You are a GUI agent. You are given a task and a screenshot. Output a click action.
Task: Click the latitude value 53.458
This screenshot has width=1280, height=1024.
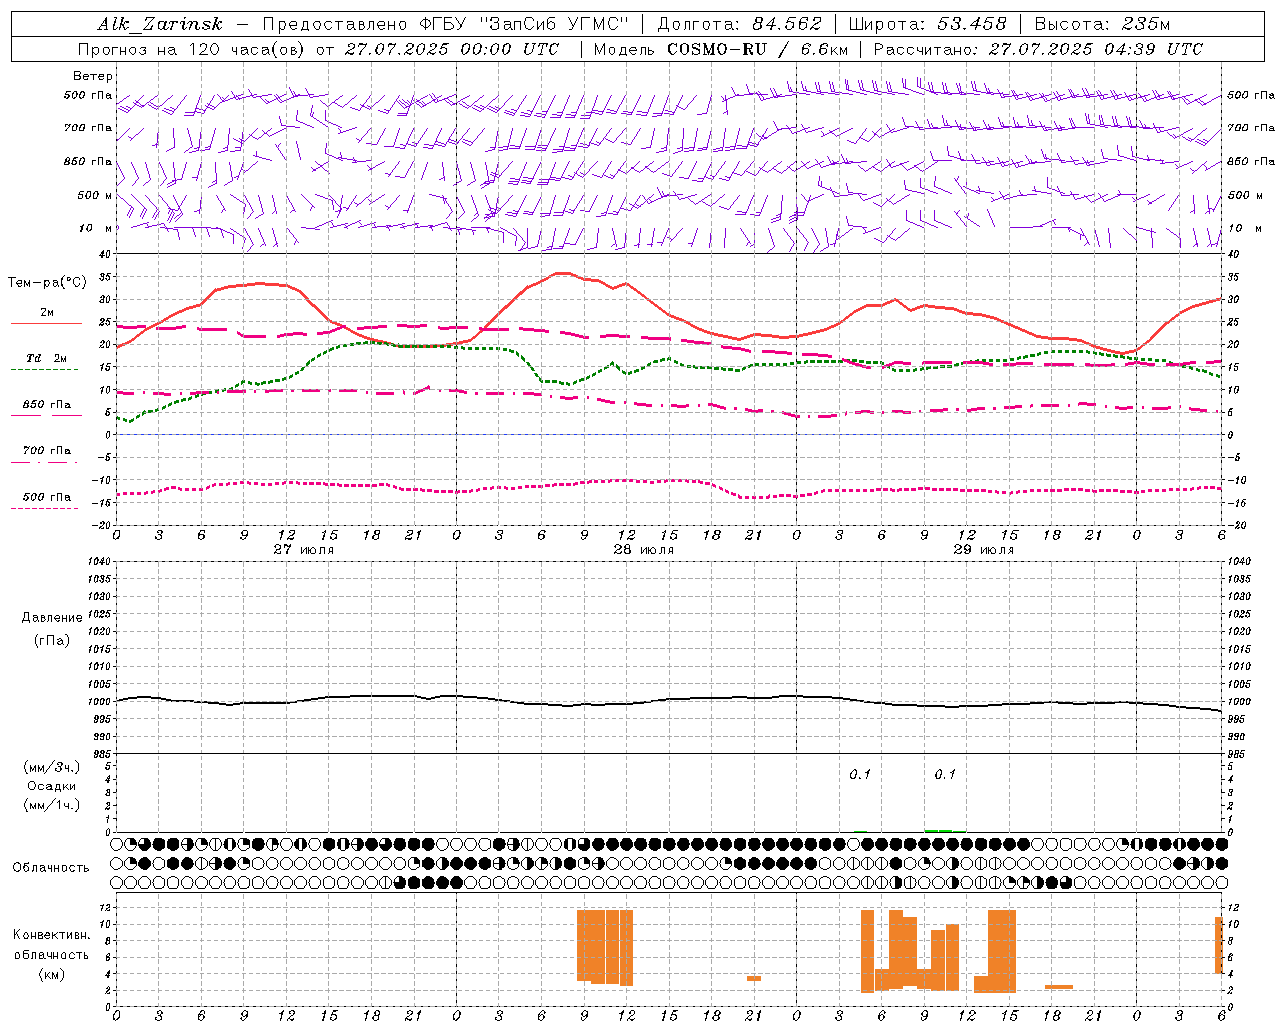point(972,24)
